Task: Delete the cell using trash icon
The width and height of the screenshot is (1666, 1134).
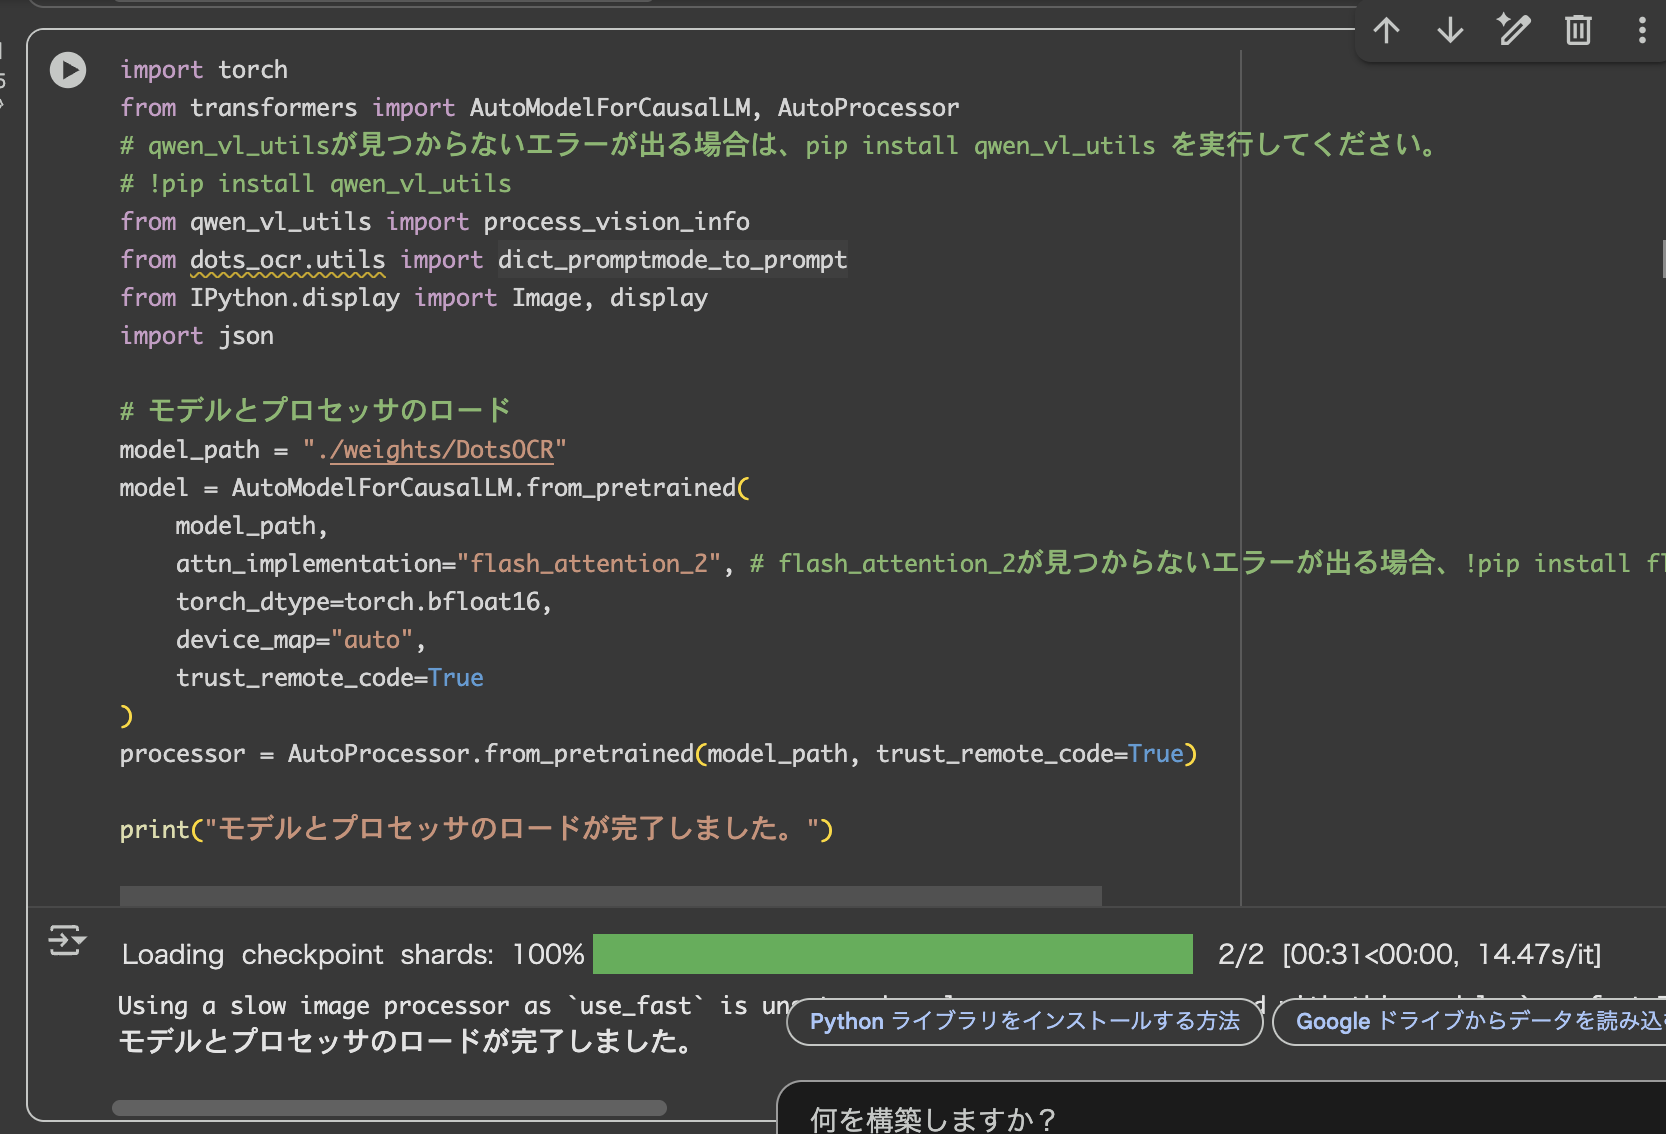Action: pyautogui.click(x=1578, y=31)
